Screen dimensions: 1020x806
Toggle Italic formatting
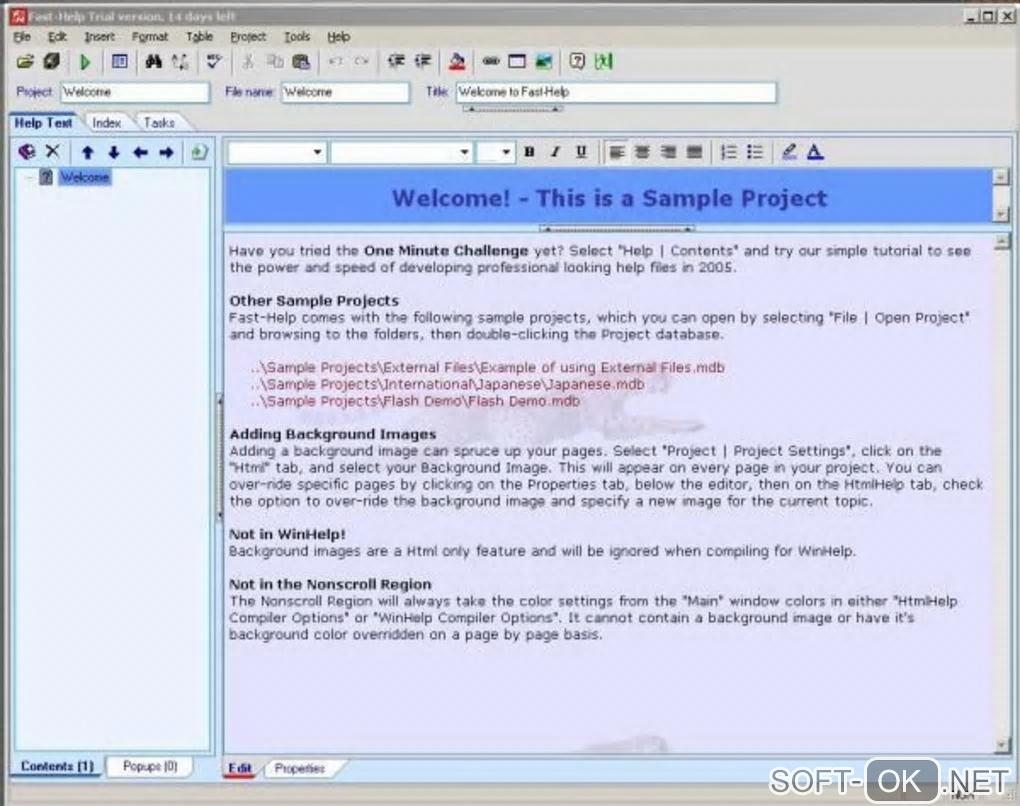555,152
